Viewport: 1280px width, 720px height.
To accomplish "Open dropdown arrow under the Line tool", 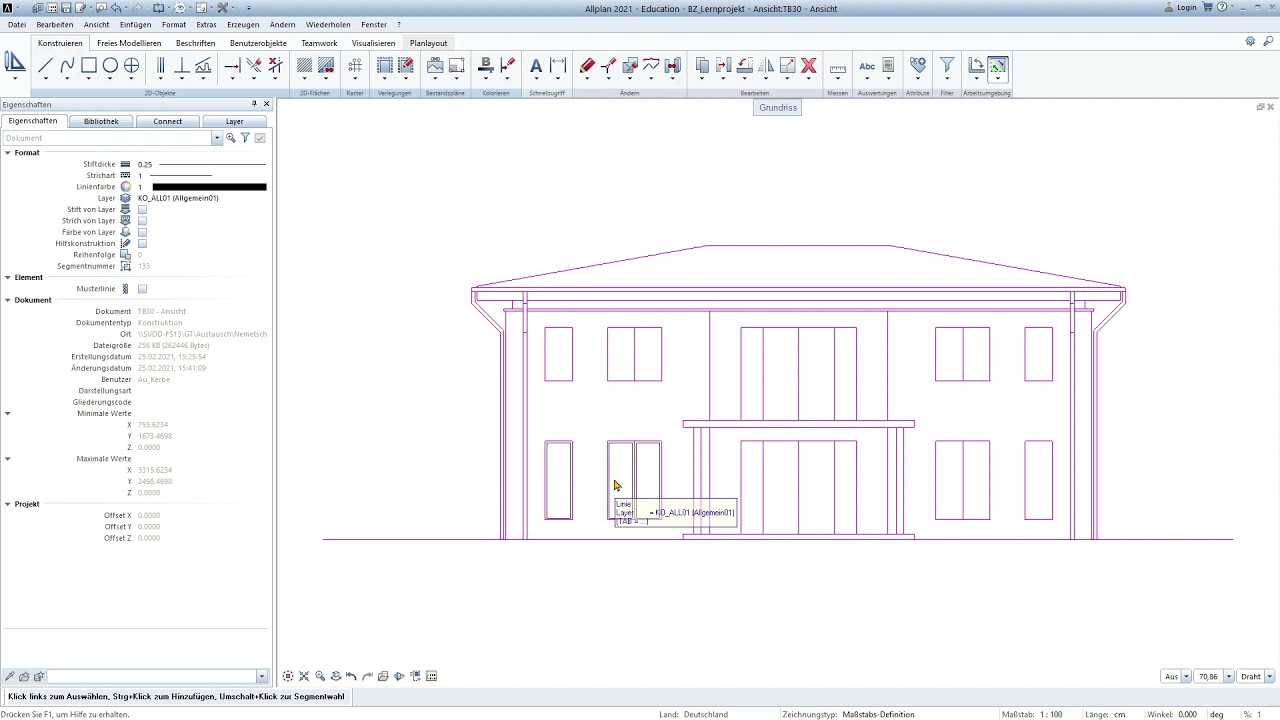I will [x=45, y=79].
